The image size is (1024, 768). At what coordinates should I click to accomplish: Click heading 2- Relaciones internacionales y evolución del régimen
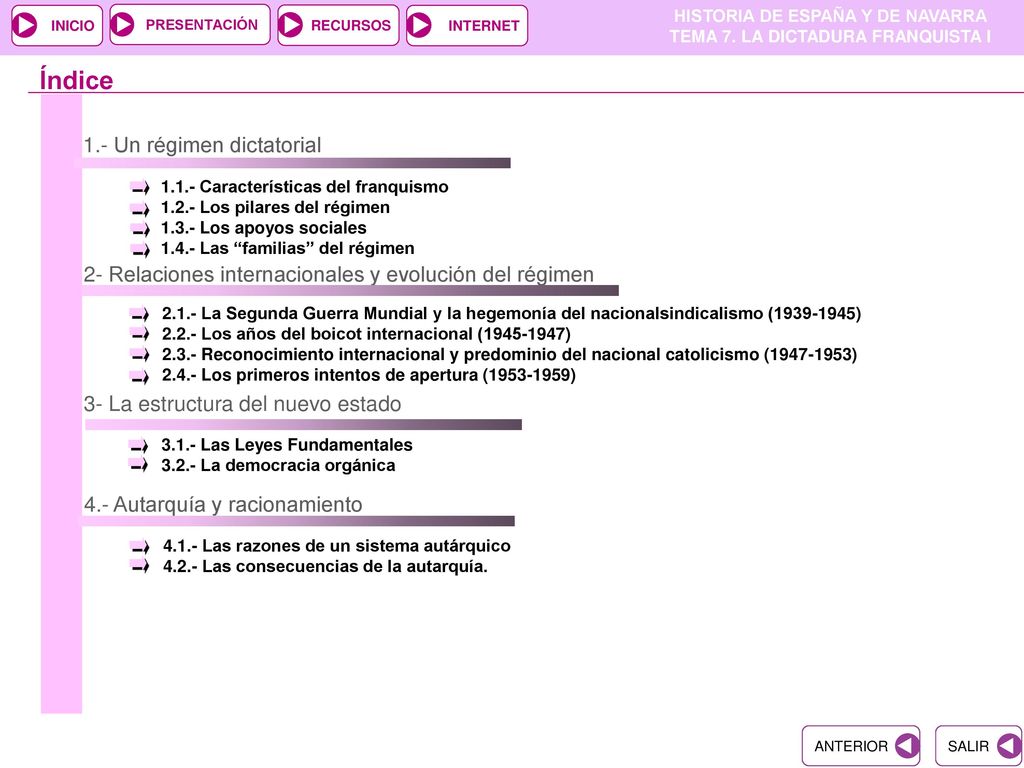(338, 274)
